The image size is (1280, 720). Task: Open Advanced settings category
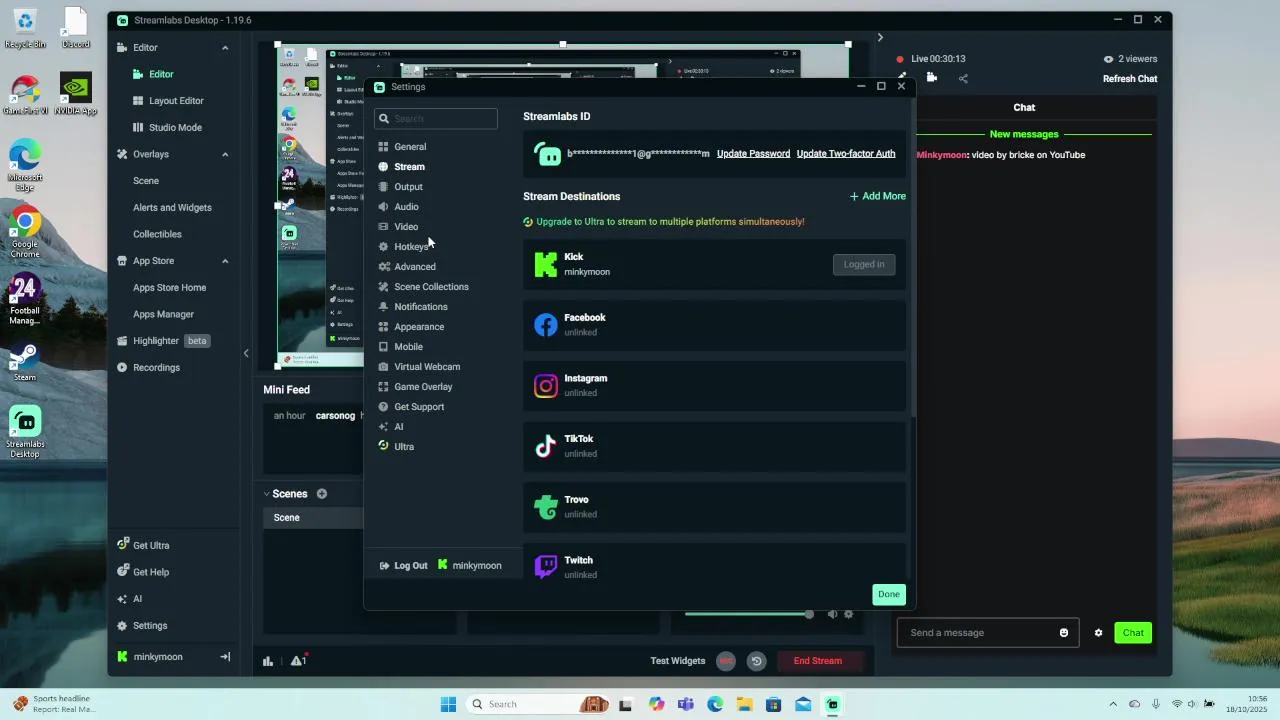coord(414,267)
